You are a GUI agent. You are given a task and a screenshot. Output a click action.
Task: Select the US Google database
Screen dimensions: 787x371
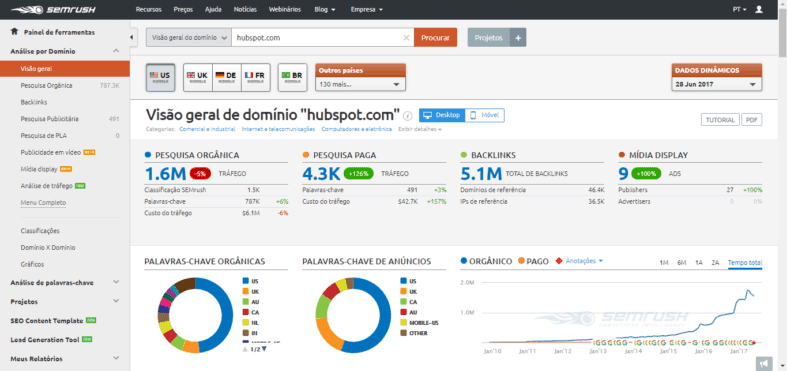coord(161,77)
